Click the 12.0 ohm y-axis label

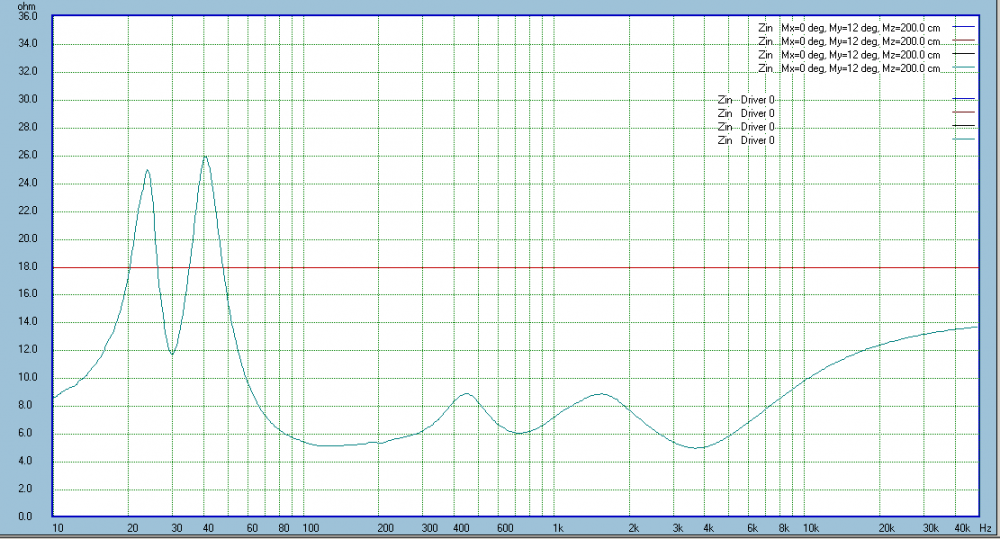[x=27, y=350]
